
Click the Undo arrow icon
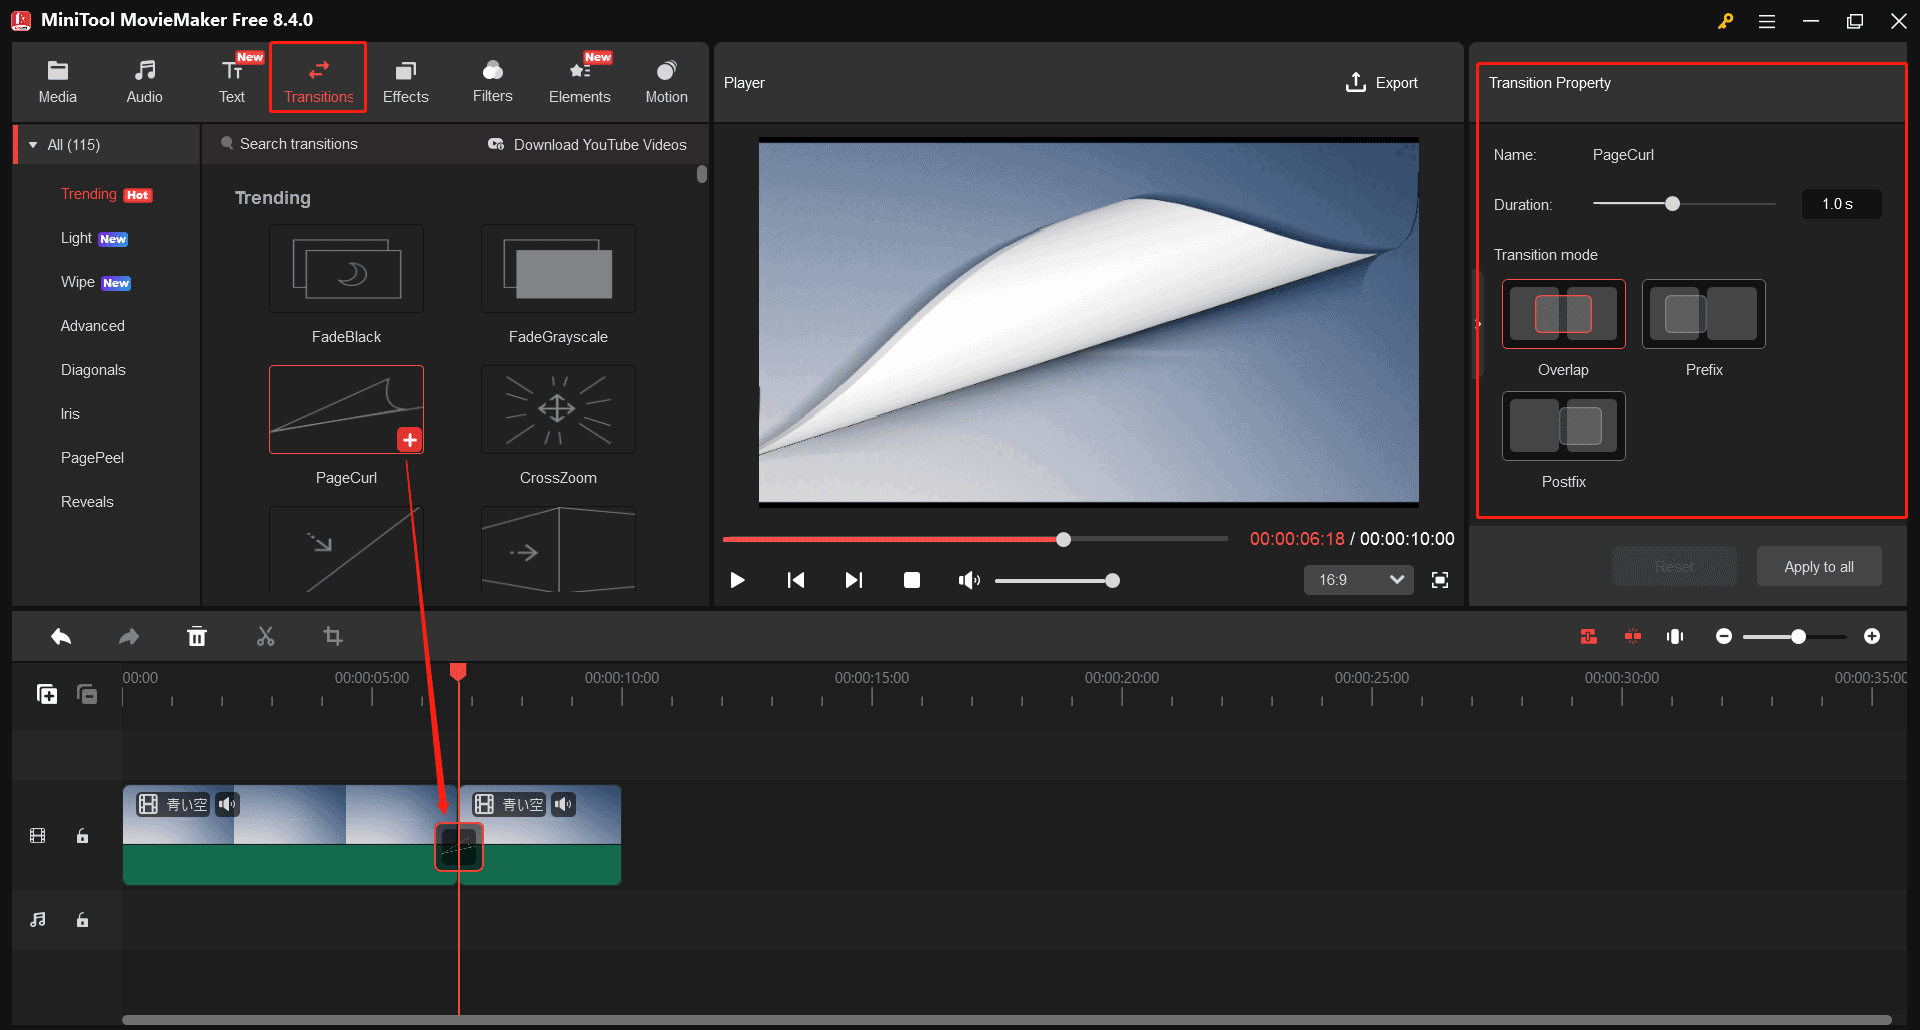pos(60,636)
